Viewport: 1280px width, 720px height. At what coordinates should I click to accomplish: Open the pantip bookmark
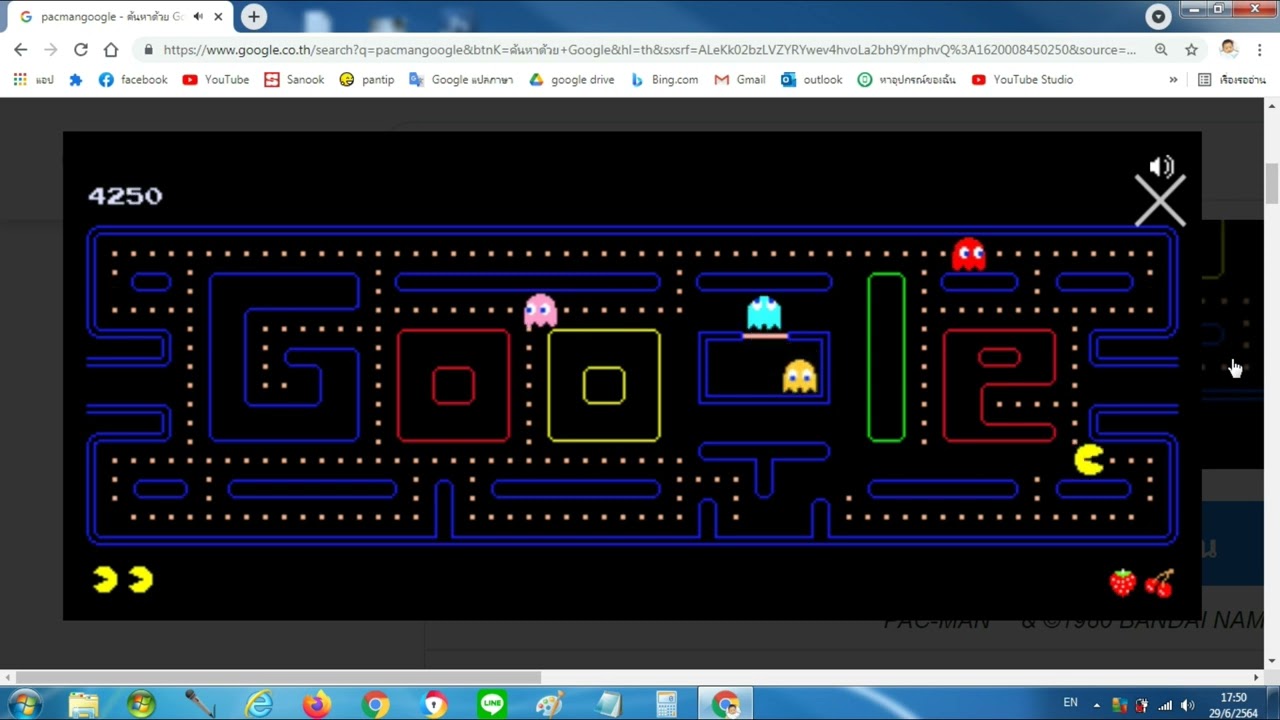point(367,79)
